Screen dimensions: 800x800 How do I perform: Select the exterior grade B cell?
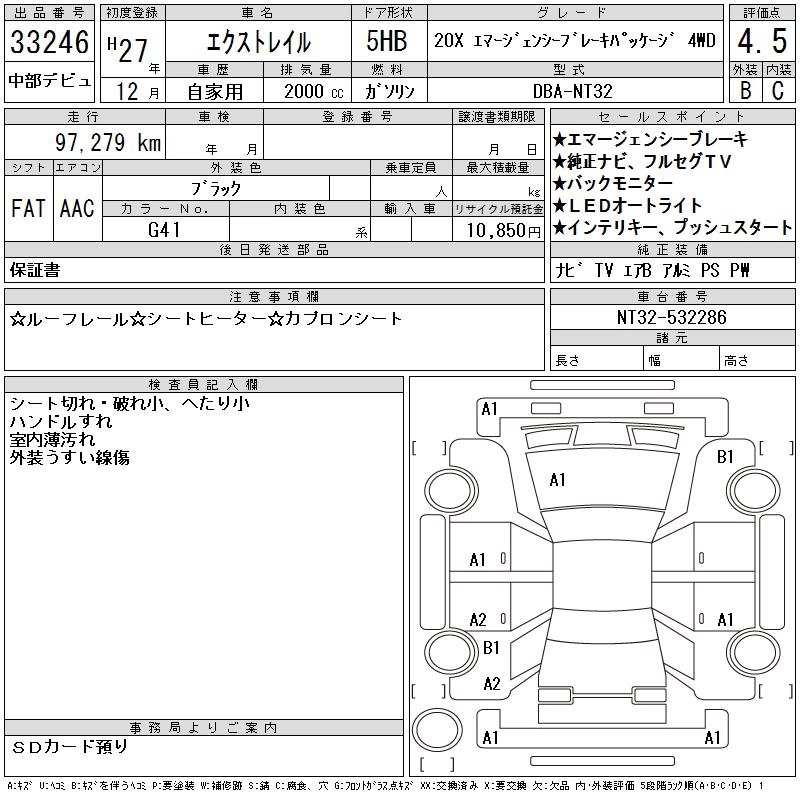click(x=745, y=91)
